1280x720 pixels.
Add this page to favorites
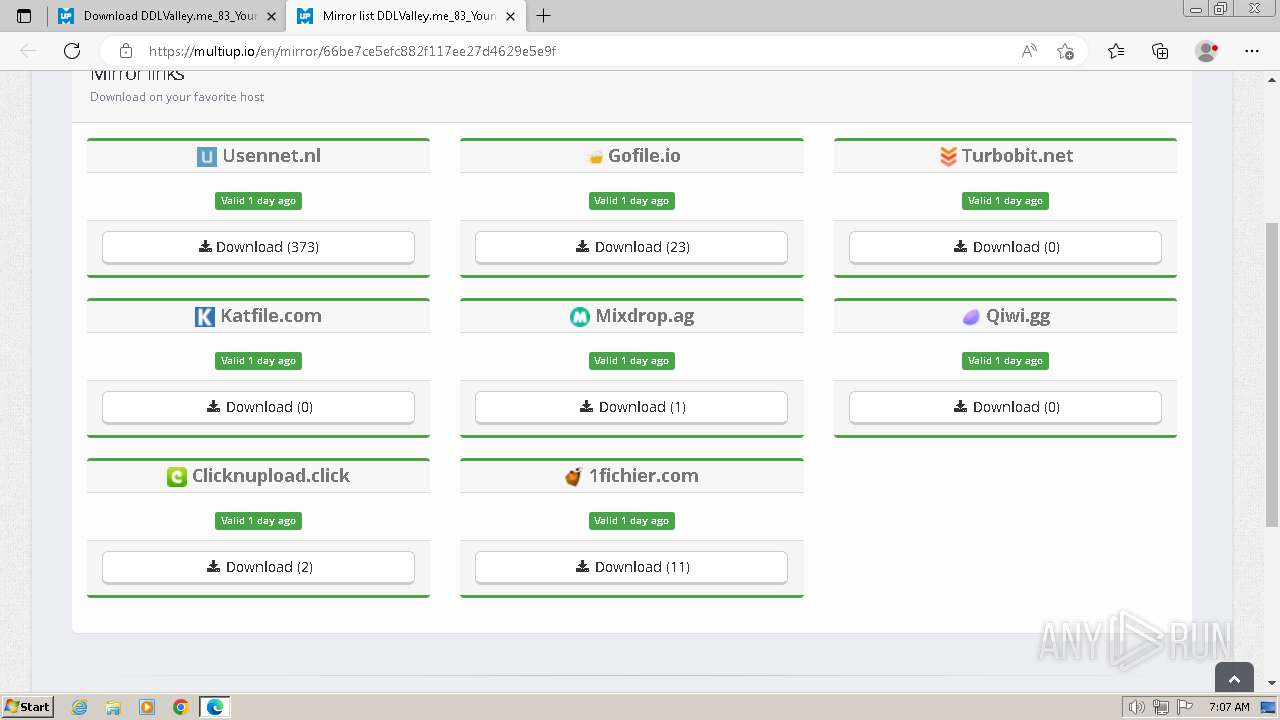coord(1066,51)
